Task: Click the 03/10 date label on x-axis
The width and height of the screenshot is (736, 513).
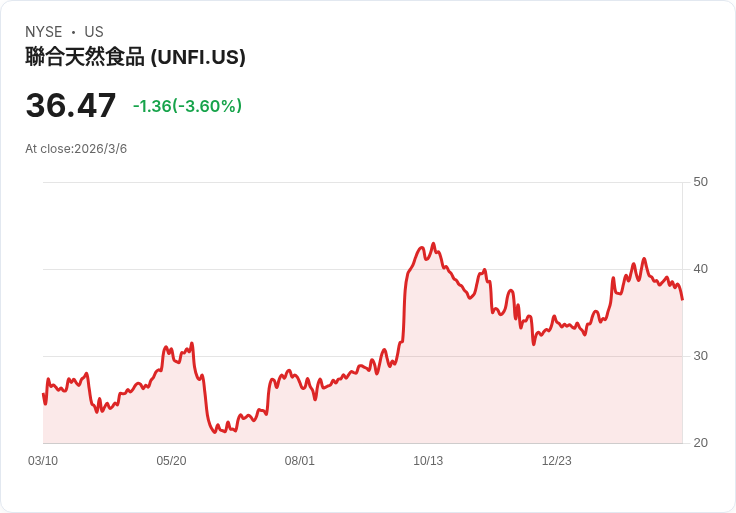Action: pos(43,461)
